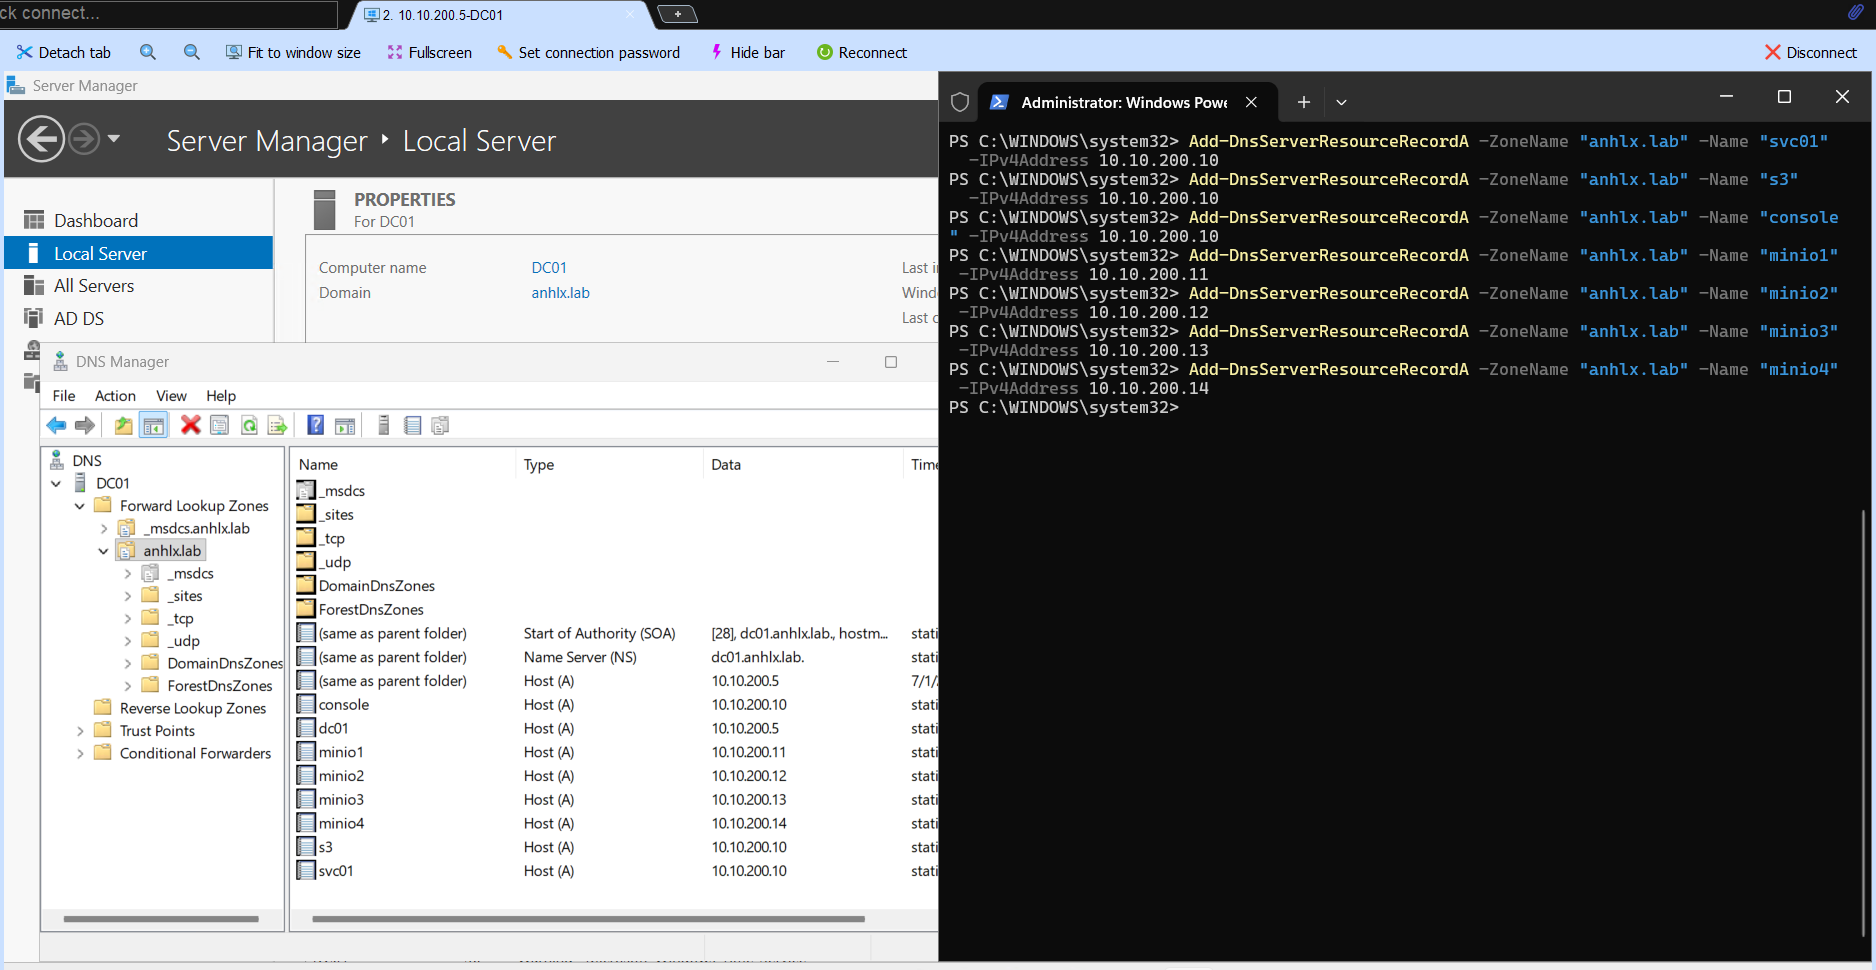Click the DC01 computer name link

pyautogui.click(x=549, y=268)
